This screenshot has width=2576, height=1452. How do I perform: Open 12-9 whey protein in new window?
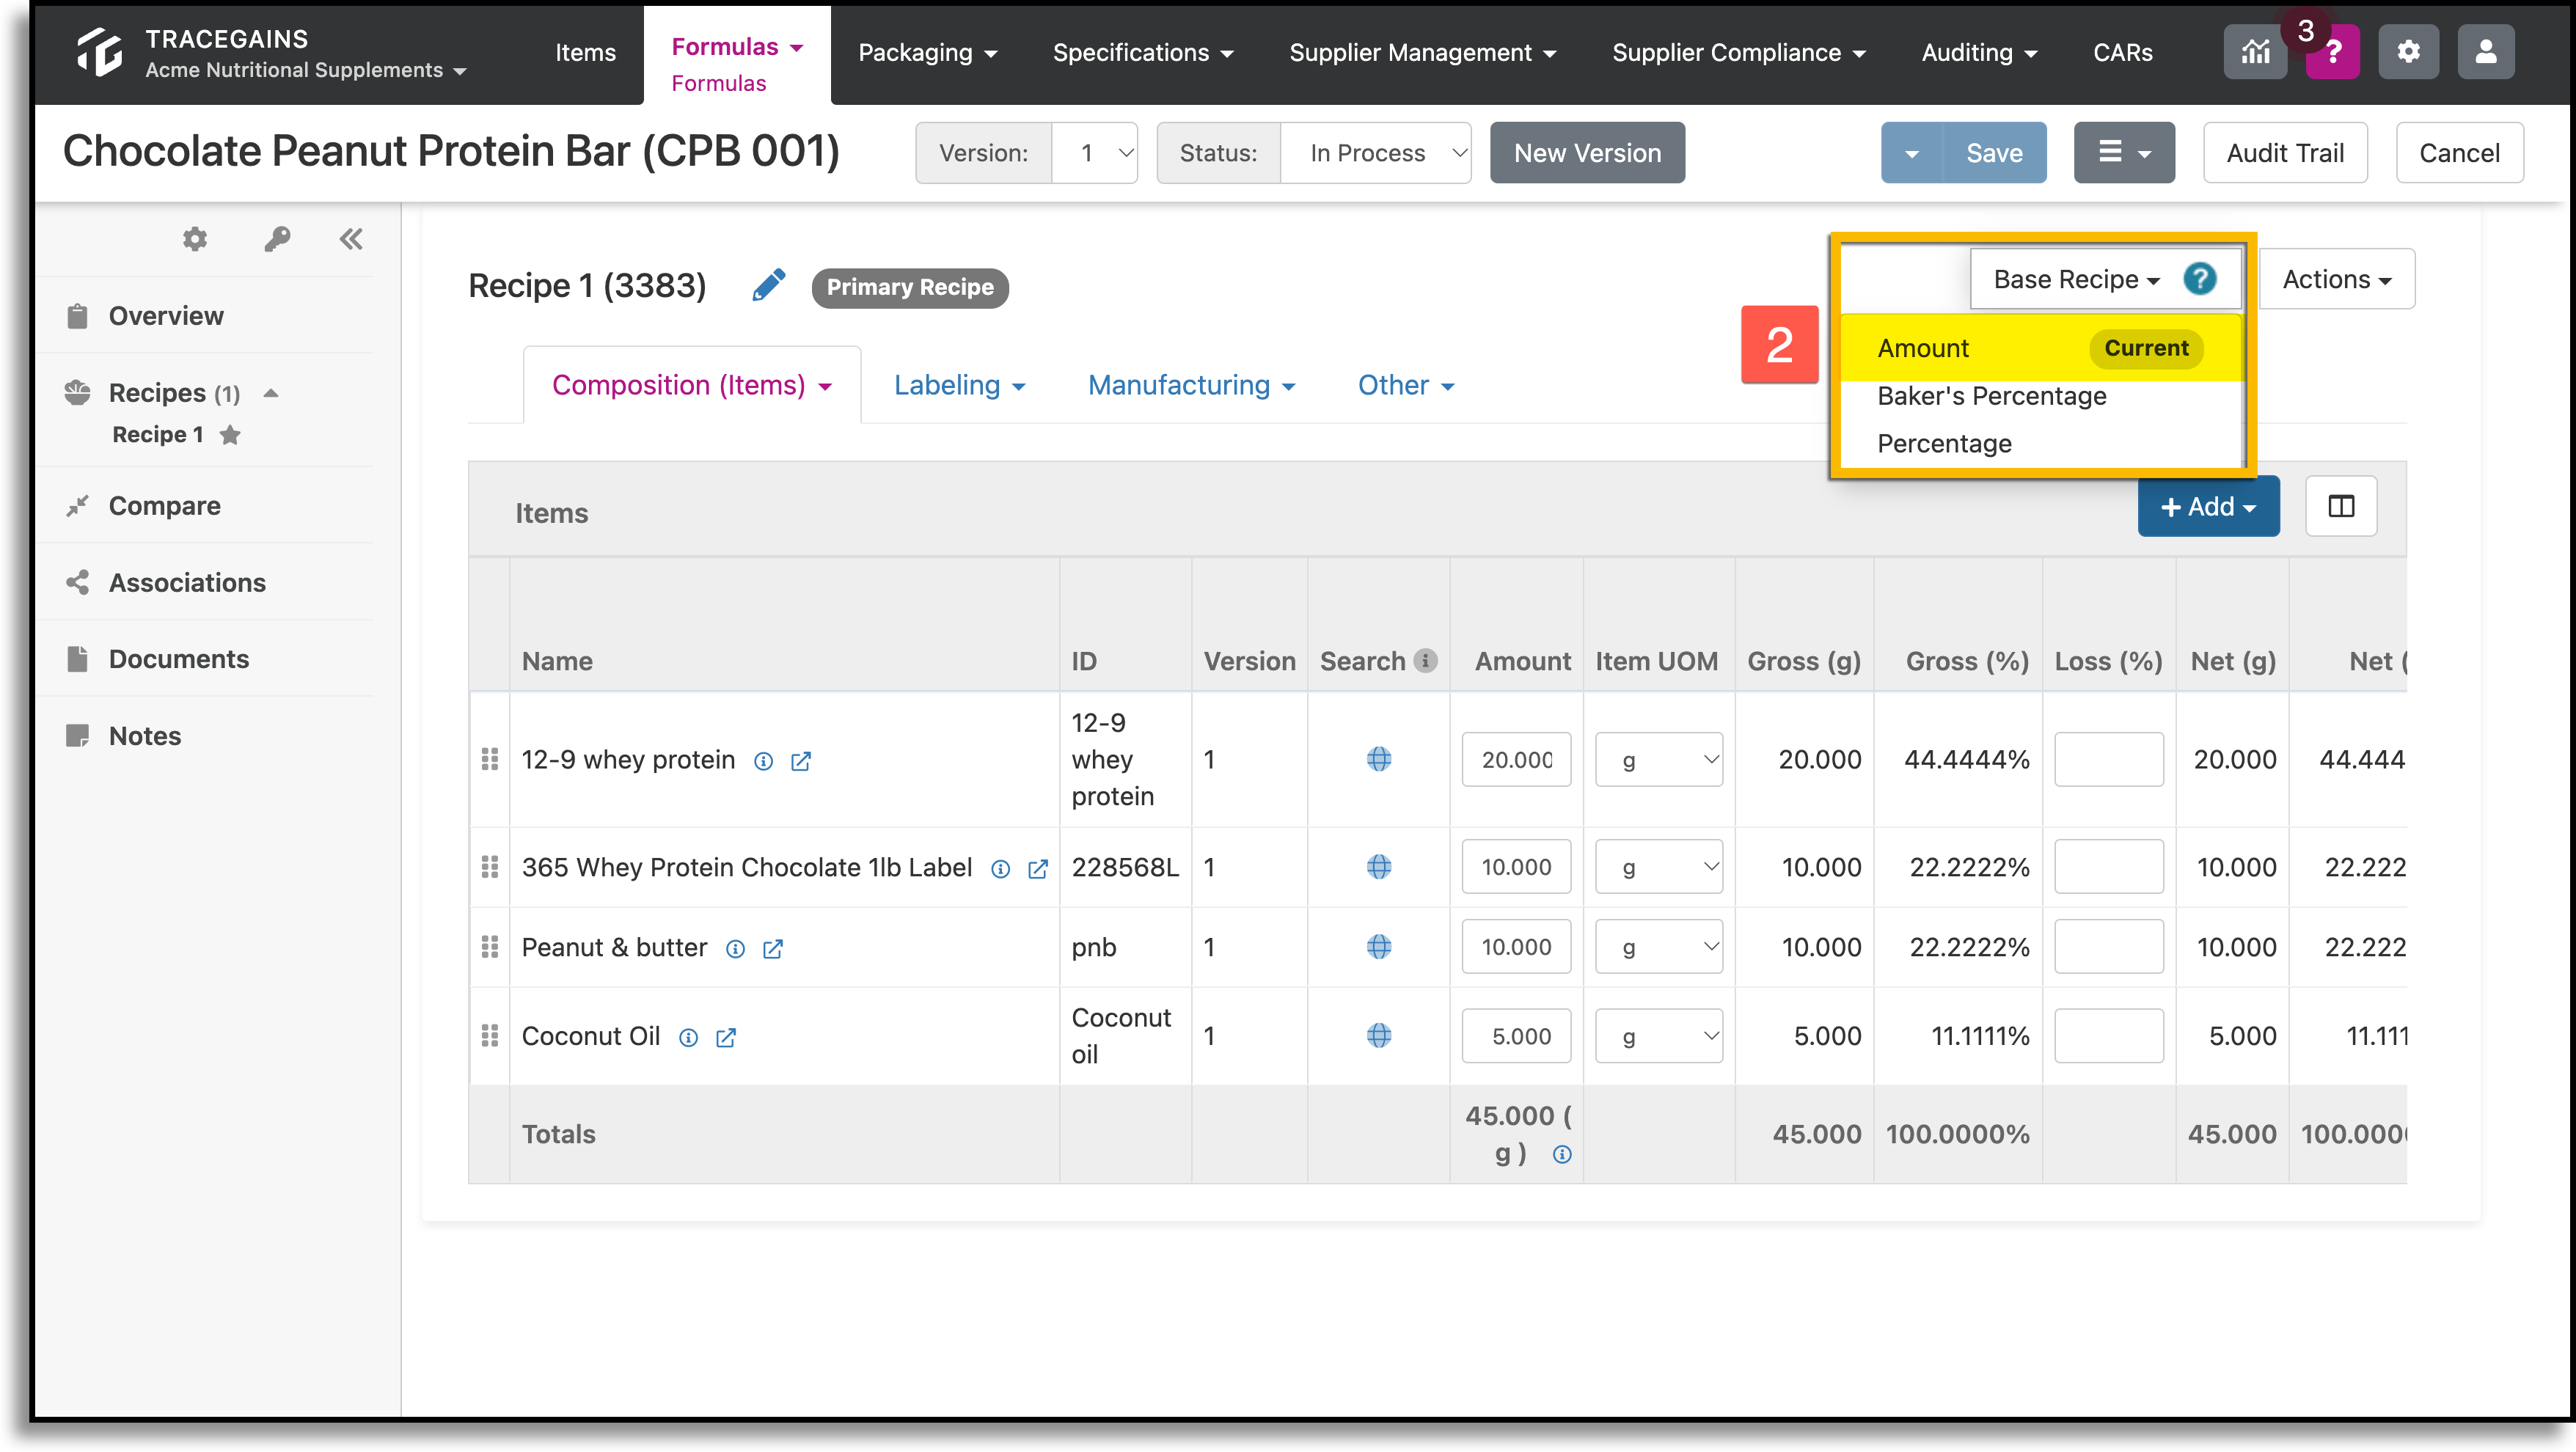(x=801, y=761)
